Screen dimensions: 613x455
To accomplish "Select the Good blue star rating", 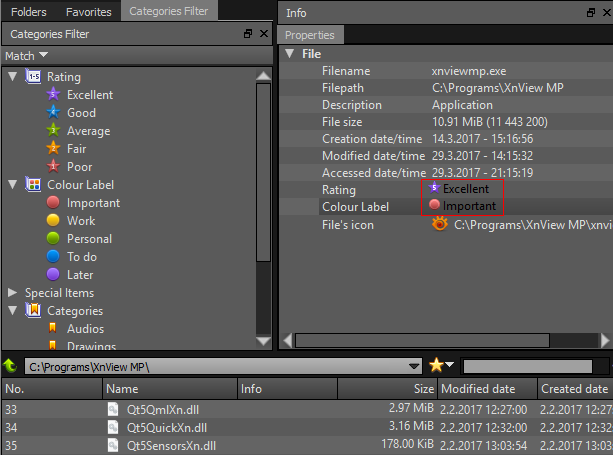I will tap(53, 113).
